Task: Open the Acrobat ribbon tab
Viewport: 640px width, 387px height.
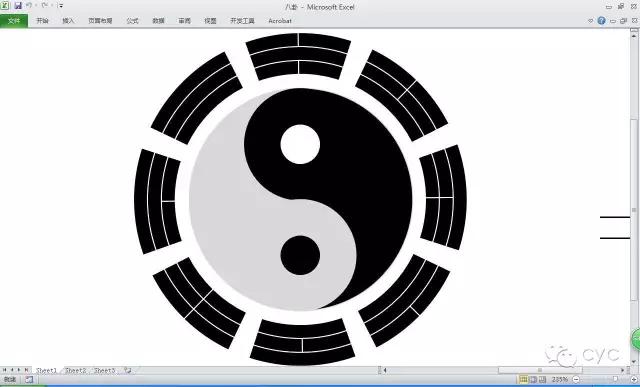Action: pos(280,21)
